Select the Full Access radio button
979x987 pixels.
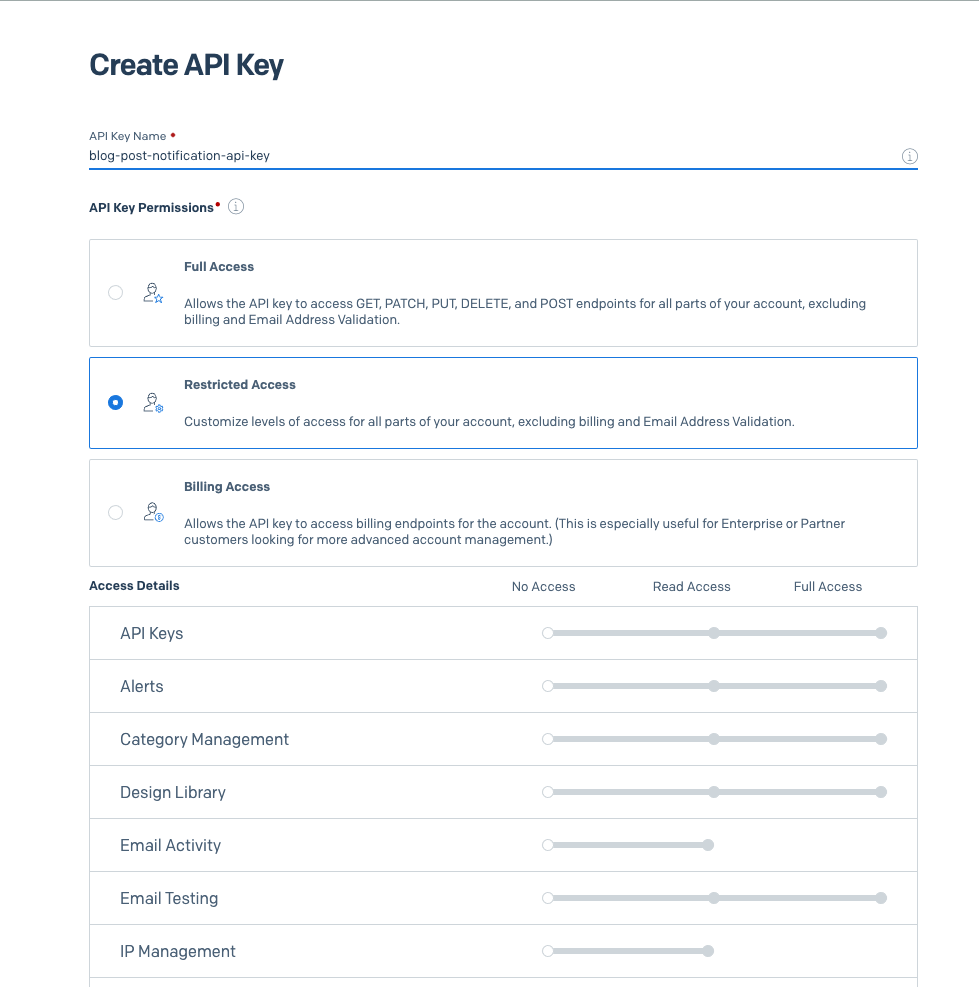(115, 293)
